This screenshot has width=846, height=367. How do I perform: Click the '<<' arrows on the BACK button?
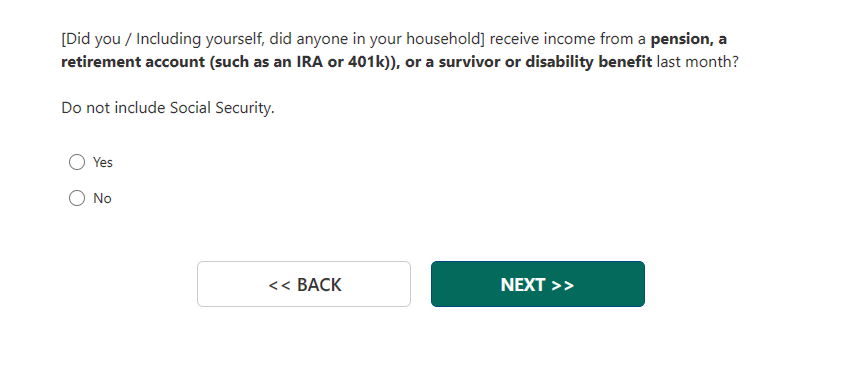[x=280, y=285]
